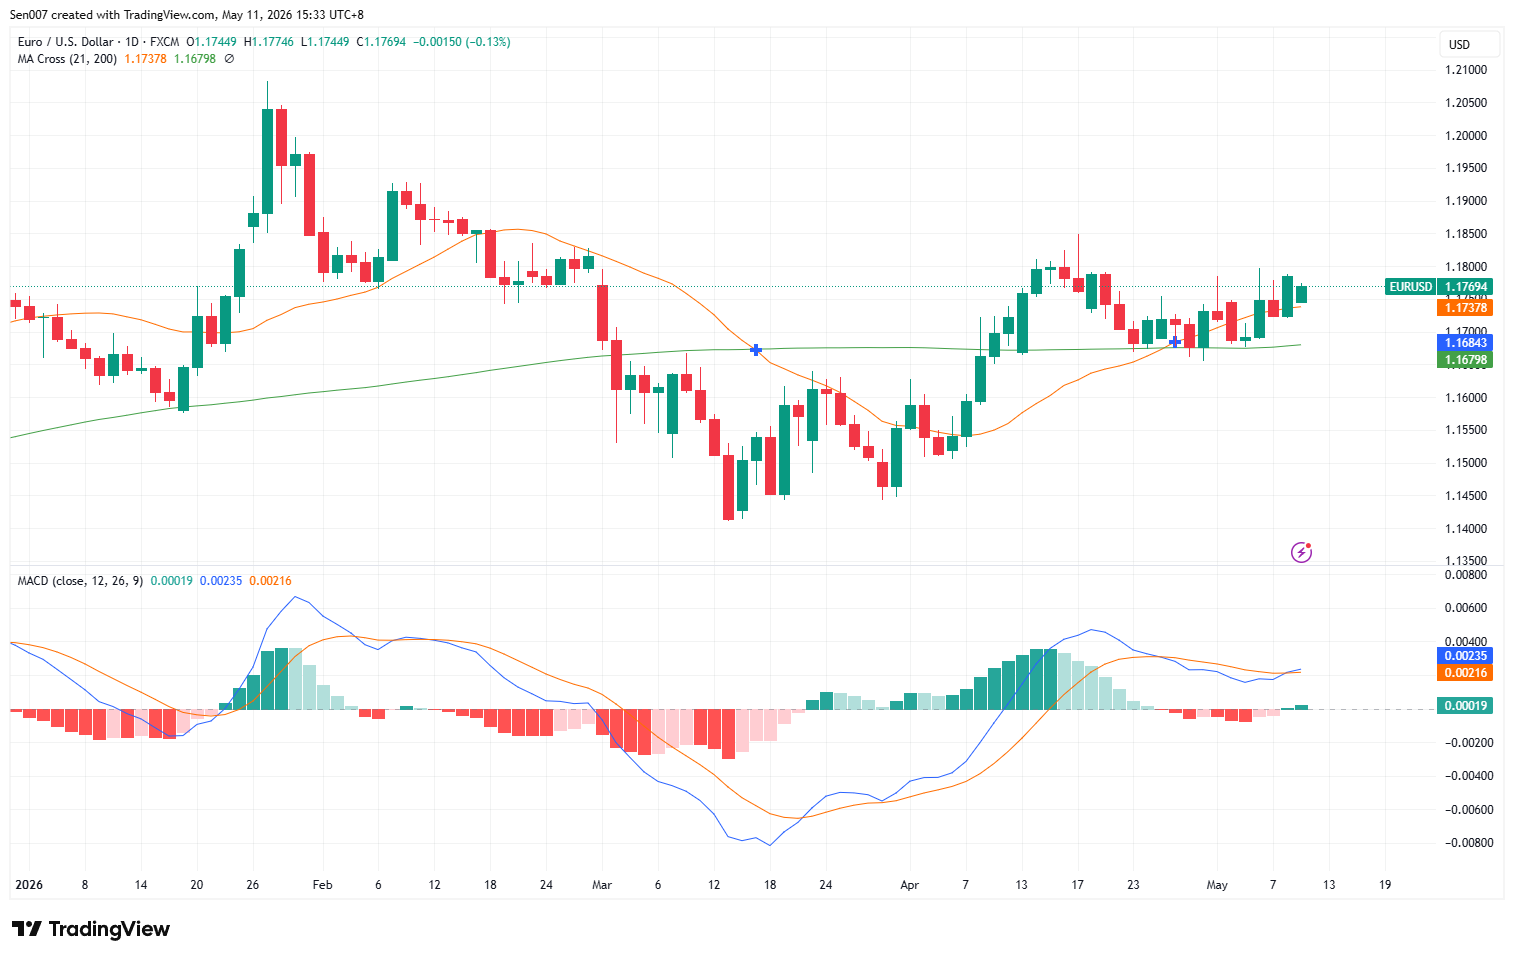Click the 2026 label on the time axis
This screenshot has height=959, width=1514.
29,885
